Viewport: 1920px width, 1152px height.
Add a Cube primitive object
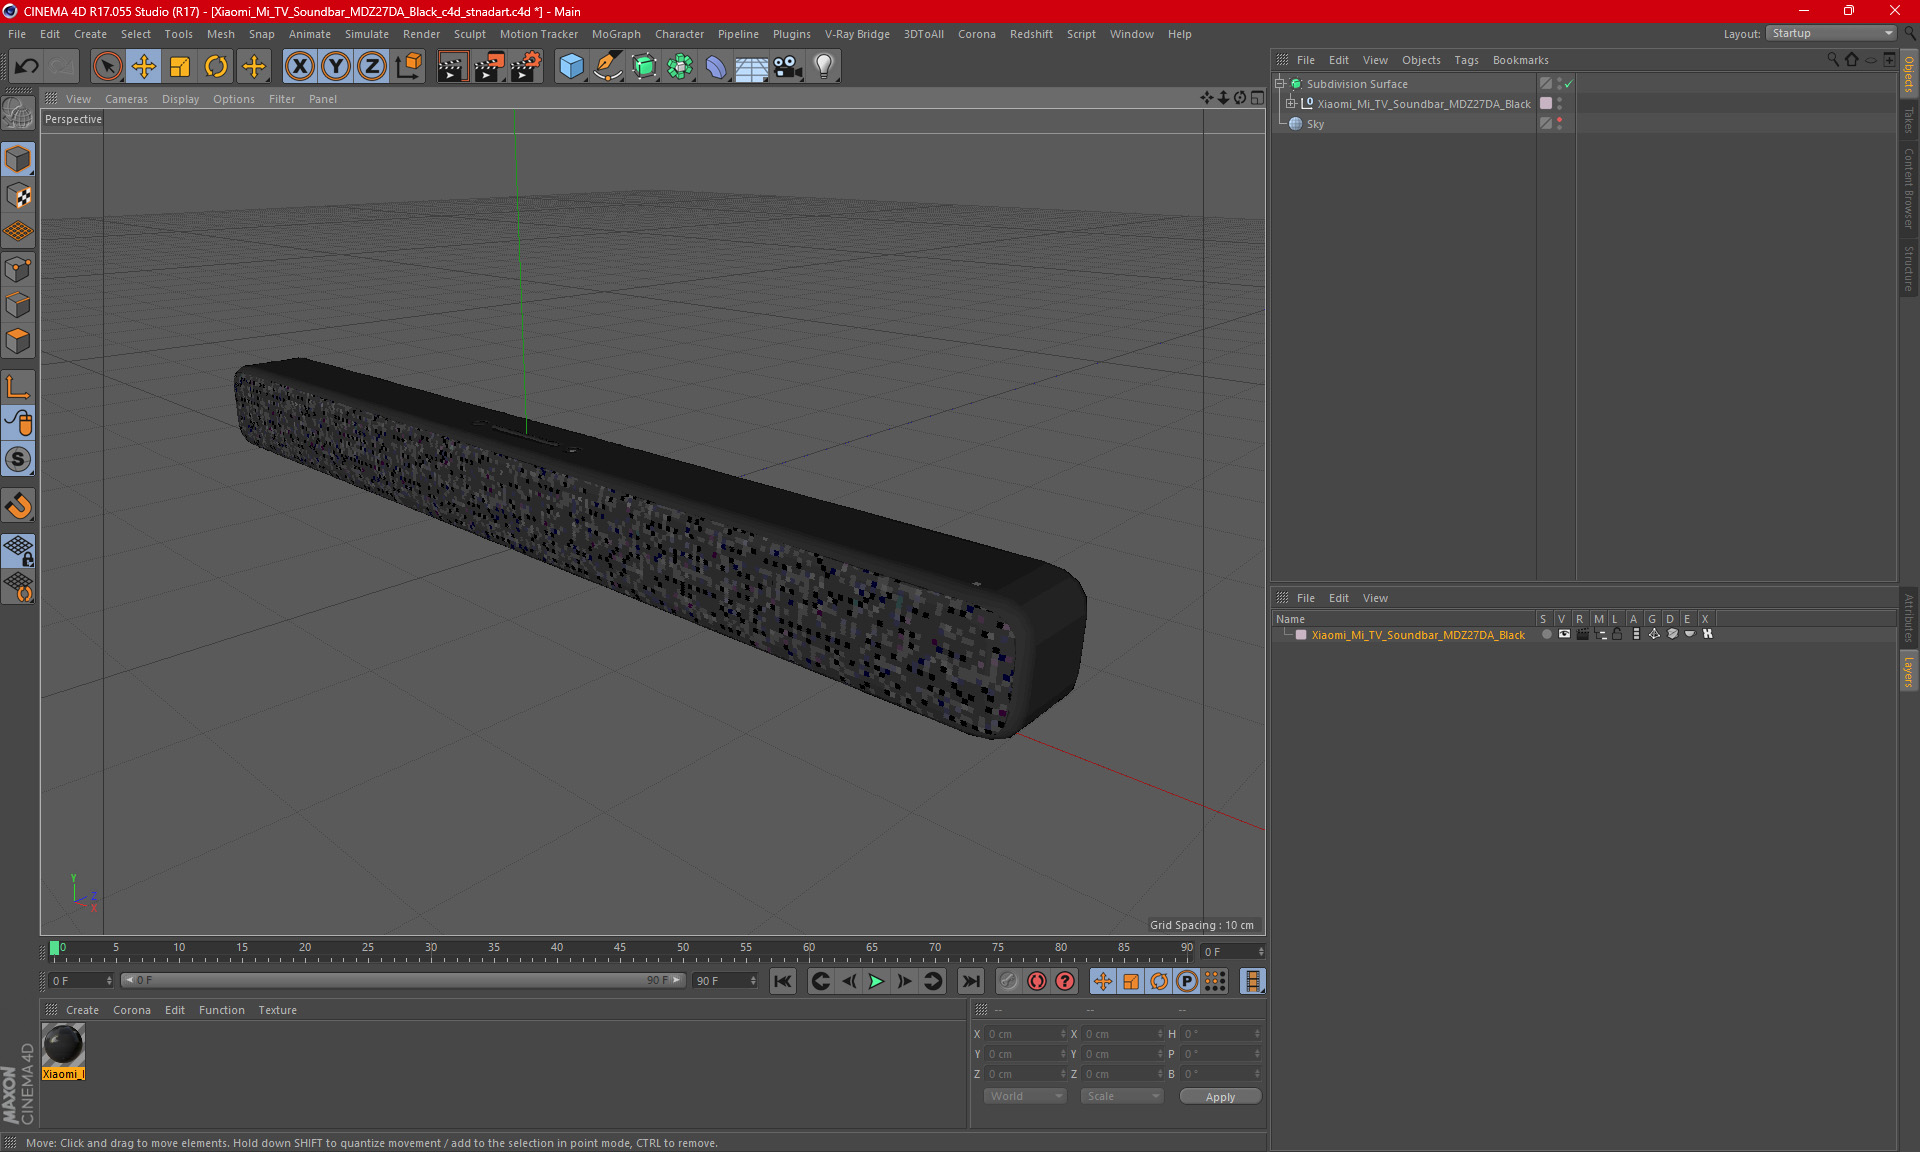(571, 67)
